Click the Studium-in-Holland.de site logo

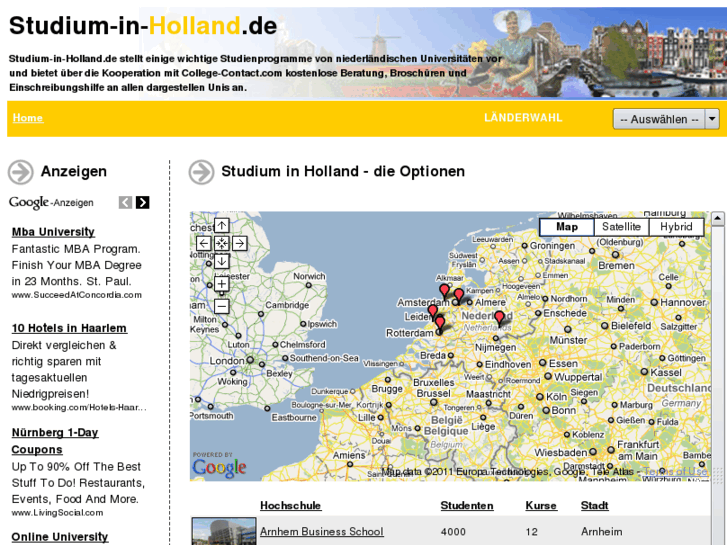coord(143,26)
